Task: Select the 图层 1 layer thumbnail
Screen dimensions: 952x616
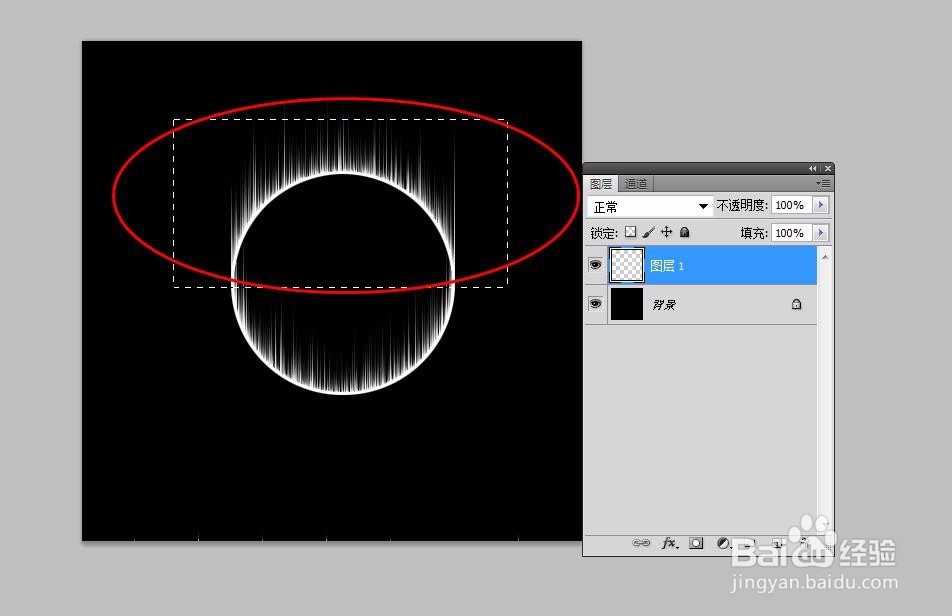Action: 627,265
